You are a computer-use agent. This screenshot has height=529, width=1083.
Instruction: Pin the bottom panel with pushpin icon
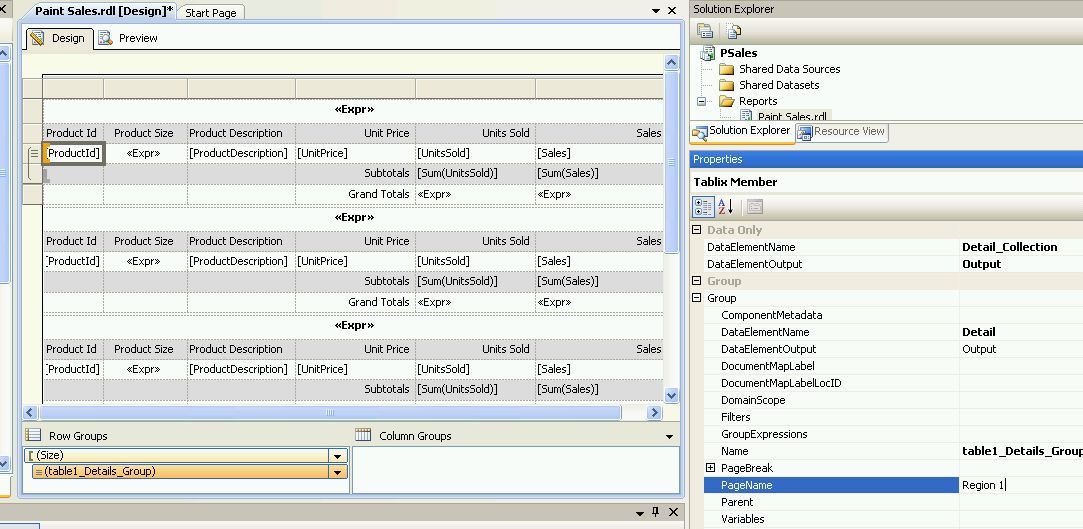click(x=655, y=513)
